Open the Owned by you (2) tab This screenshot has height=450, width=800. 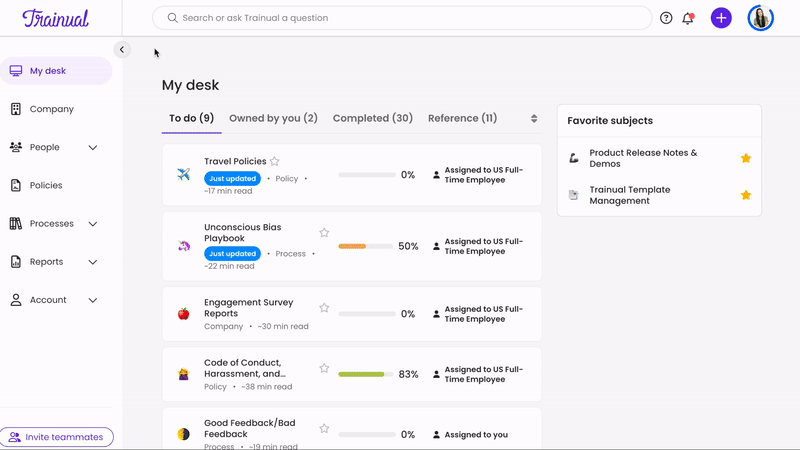pos(273,118)
